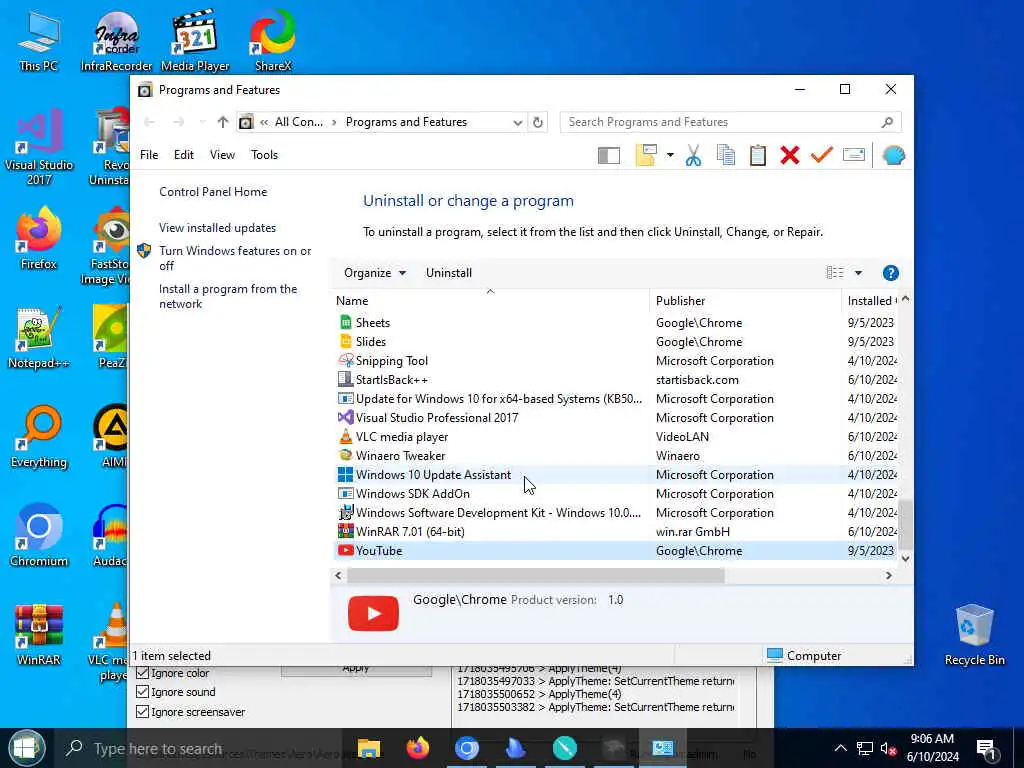Click the change view icon
Viewport: 1024px width, 768px height.
[x=835, y=273]
